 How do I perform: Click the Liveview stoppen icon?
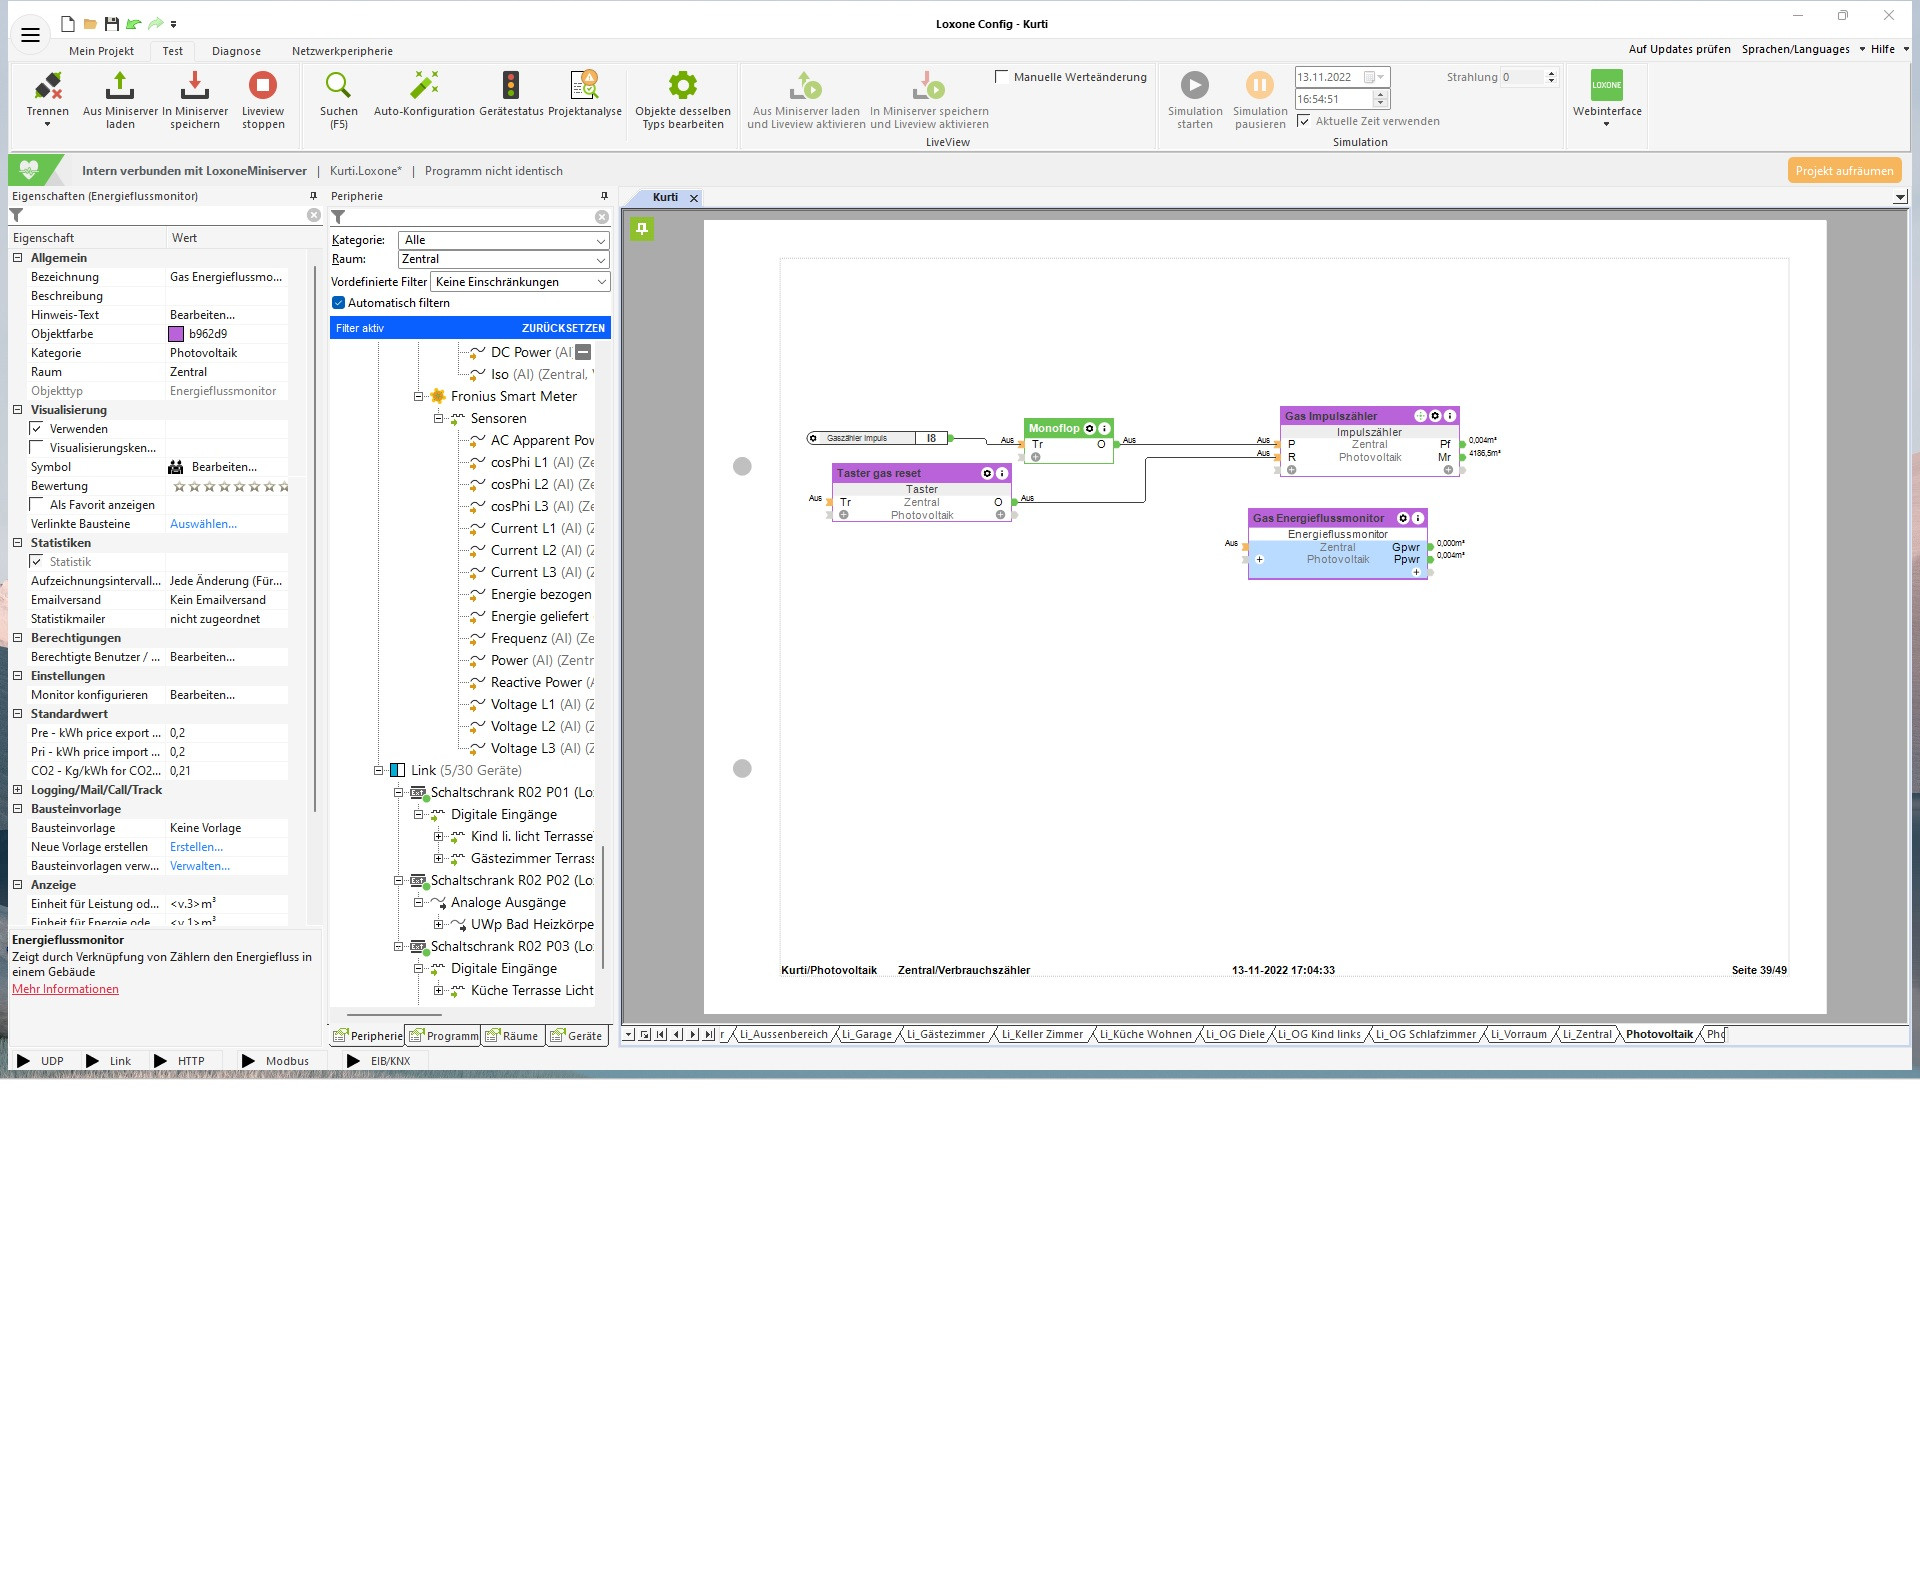pos(263,86)
